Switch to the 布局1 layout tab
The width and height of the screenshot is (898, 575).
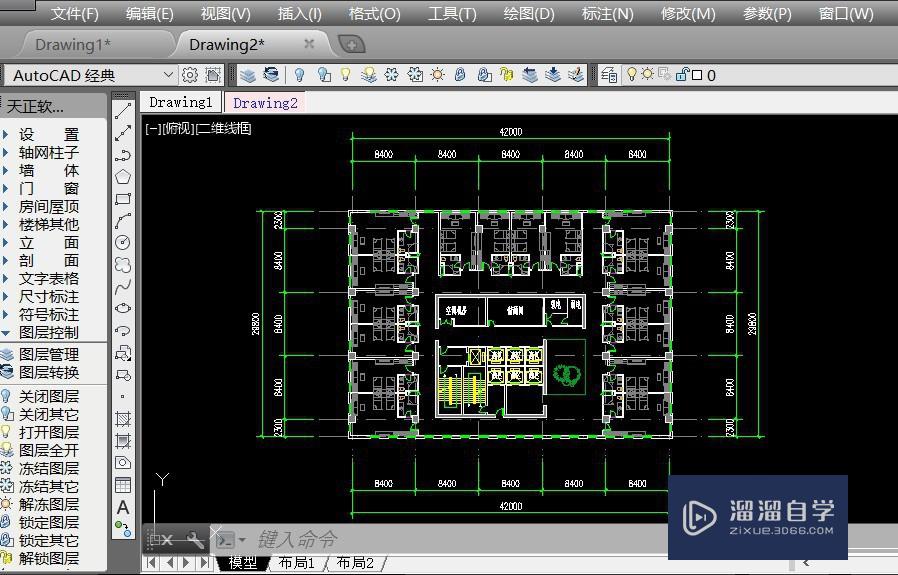point(296,563)
